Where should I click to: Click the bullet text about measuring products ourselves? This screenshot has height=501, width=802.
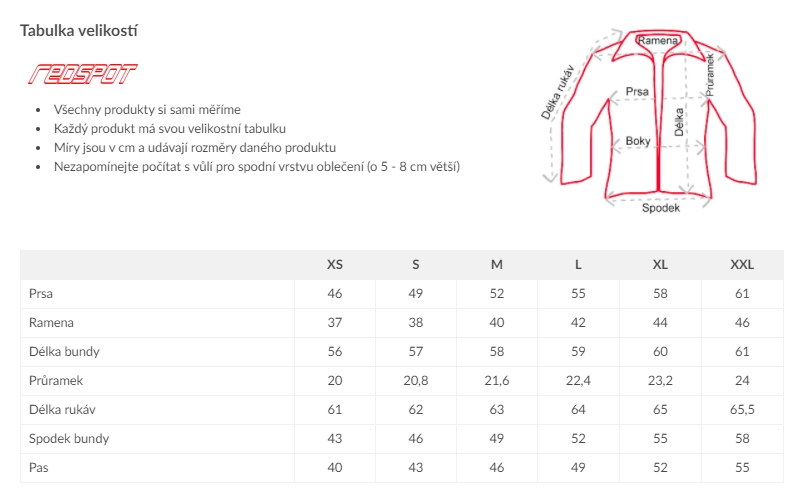[147, 110]
